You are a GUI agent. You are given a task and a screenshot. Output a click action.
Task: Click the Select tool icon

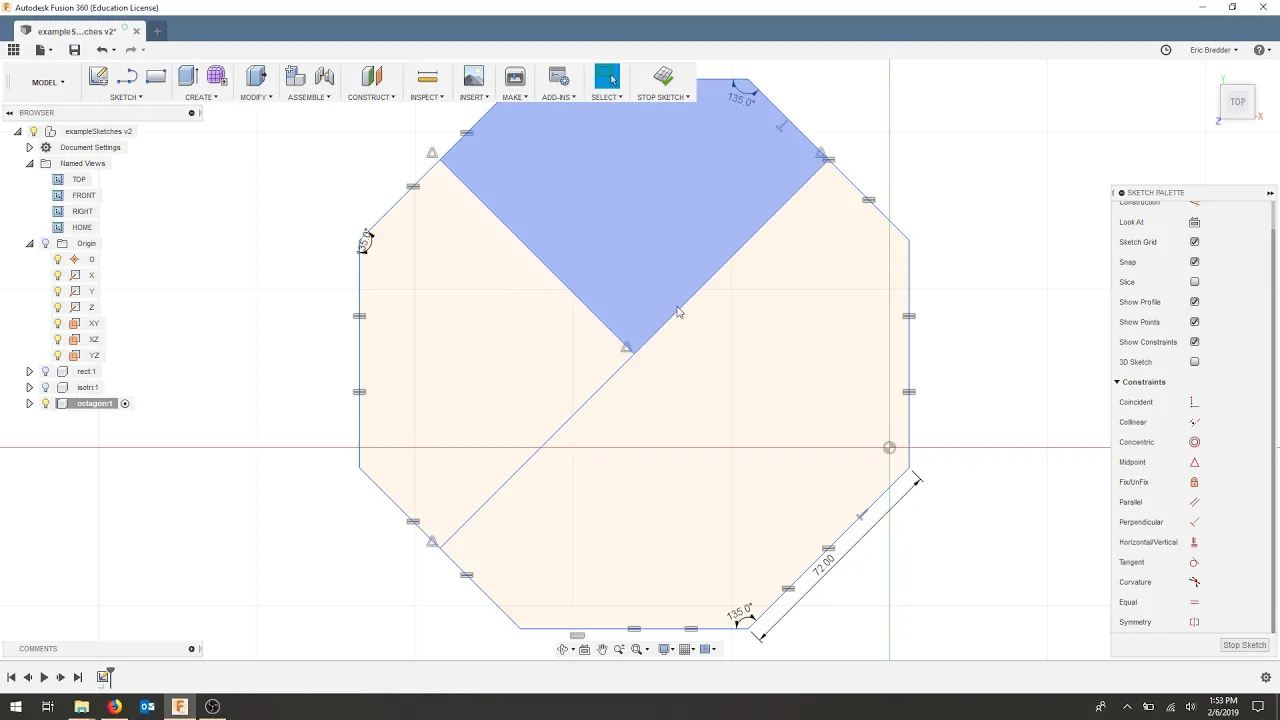(607, 76)
